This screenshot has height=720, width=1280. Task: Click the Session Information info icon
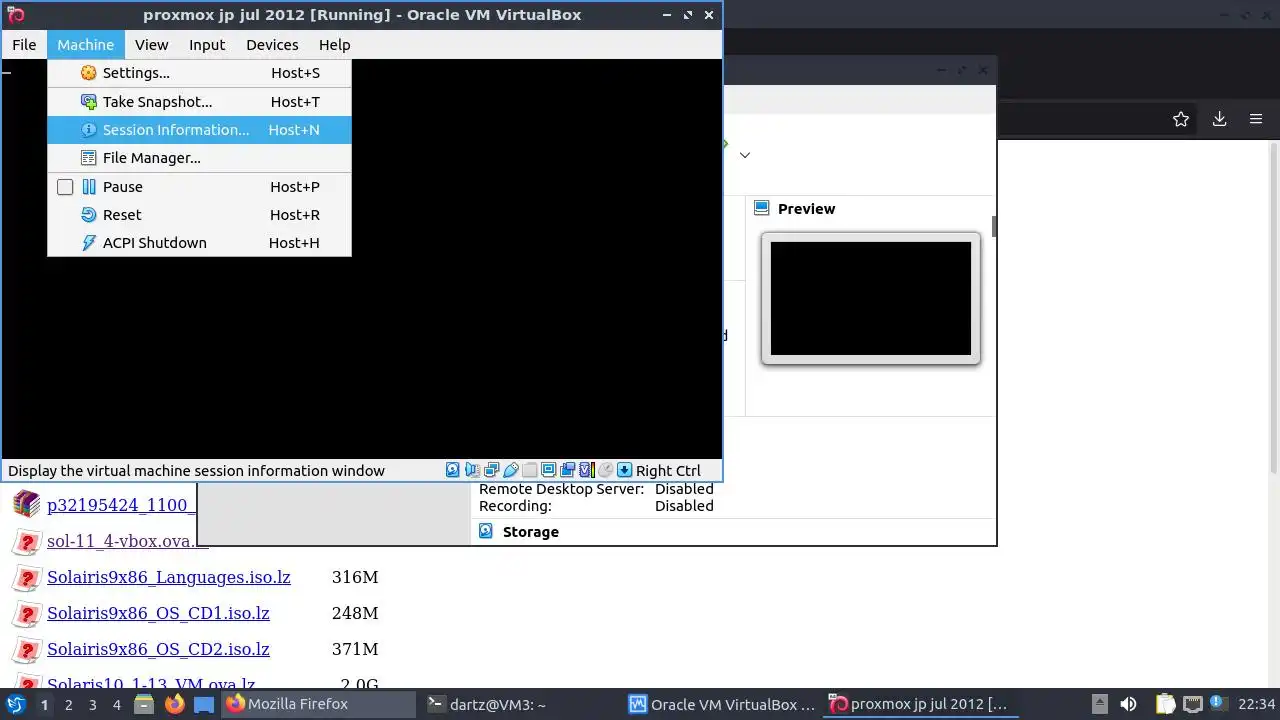tap(88, 130)
